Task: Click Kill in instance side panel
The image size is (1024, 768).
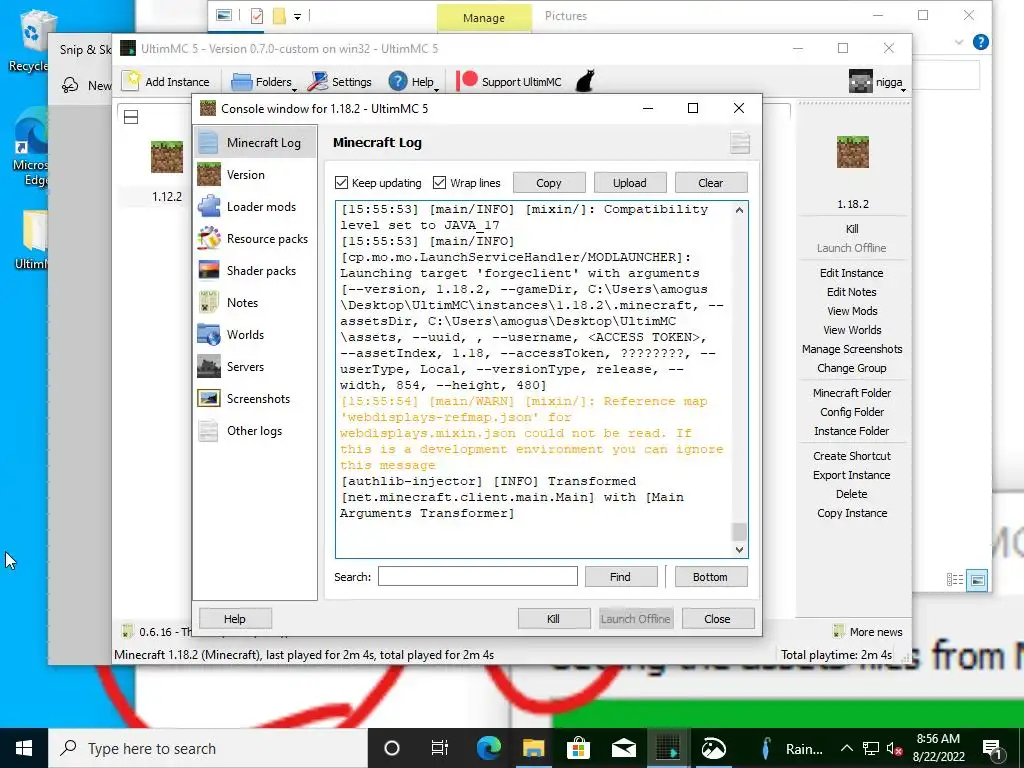Action: tap(852, 229)
